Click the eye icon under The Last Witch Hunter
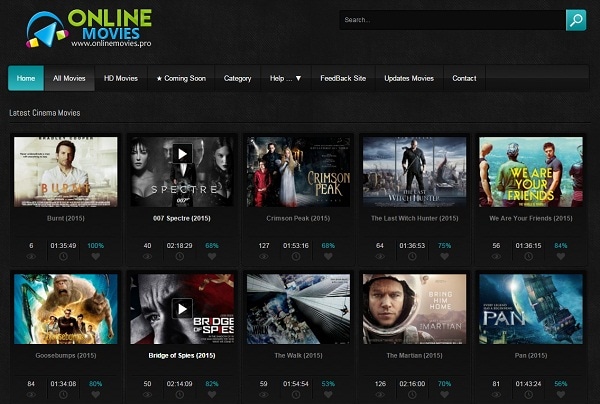Screen dimensions: 600x404 (380, 257)
